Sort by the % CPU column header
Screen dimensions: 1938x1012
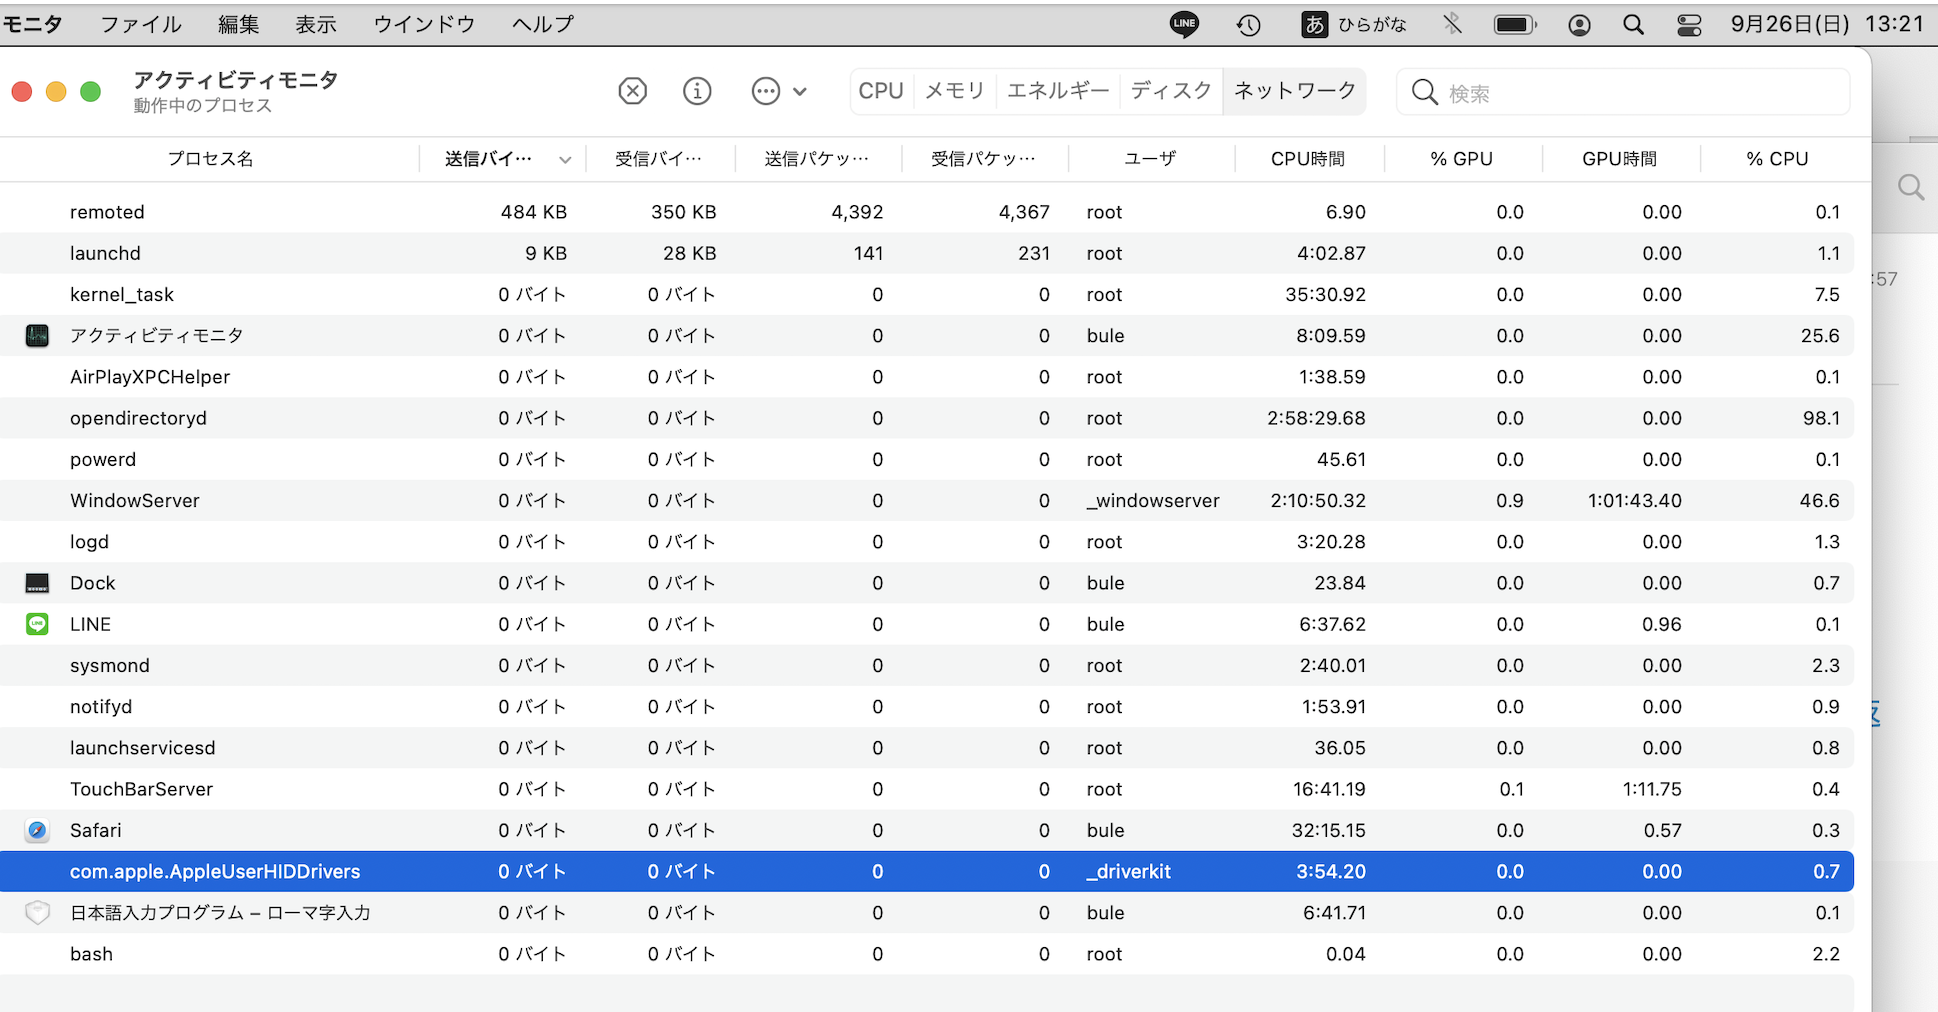(1777, 159)
